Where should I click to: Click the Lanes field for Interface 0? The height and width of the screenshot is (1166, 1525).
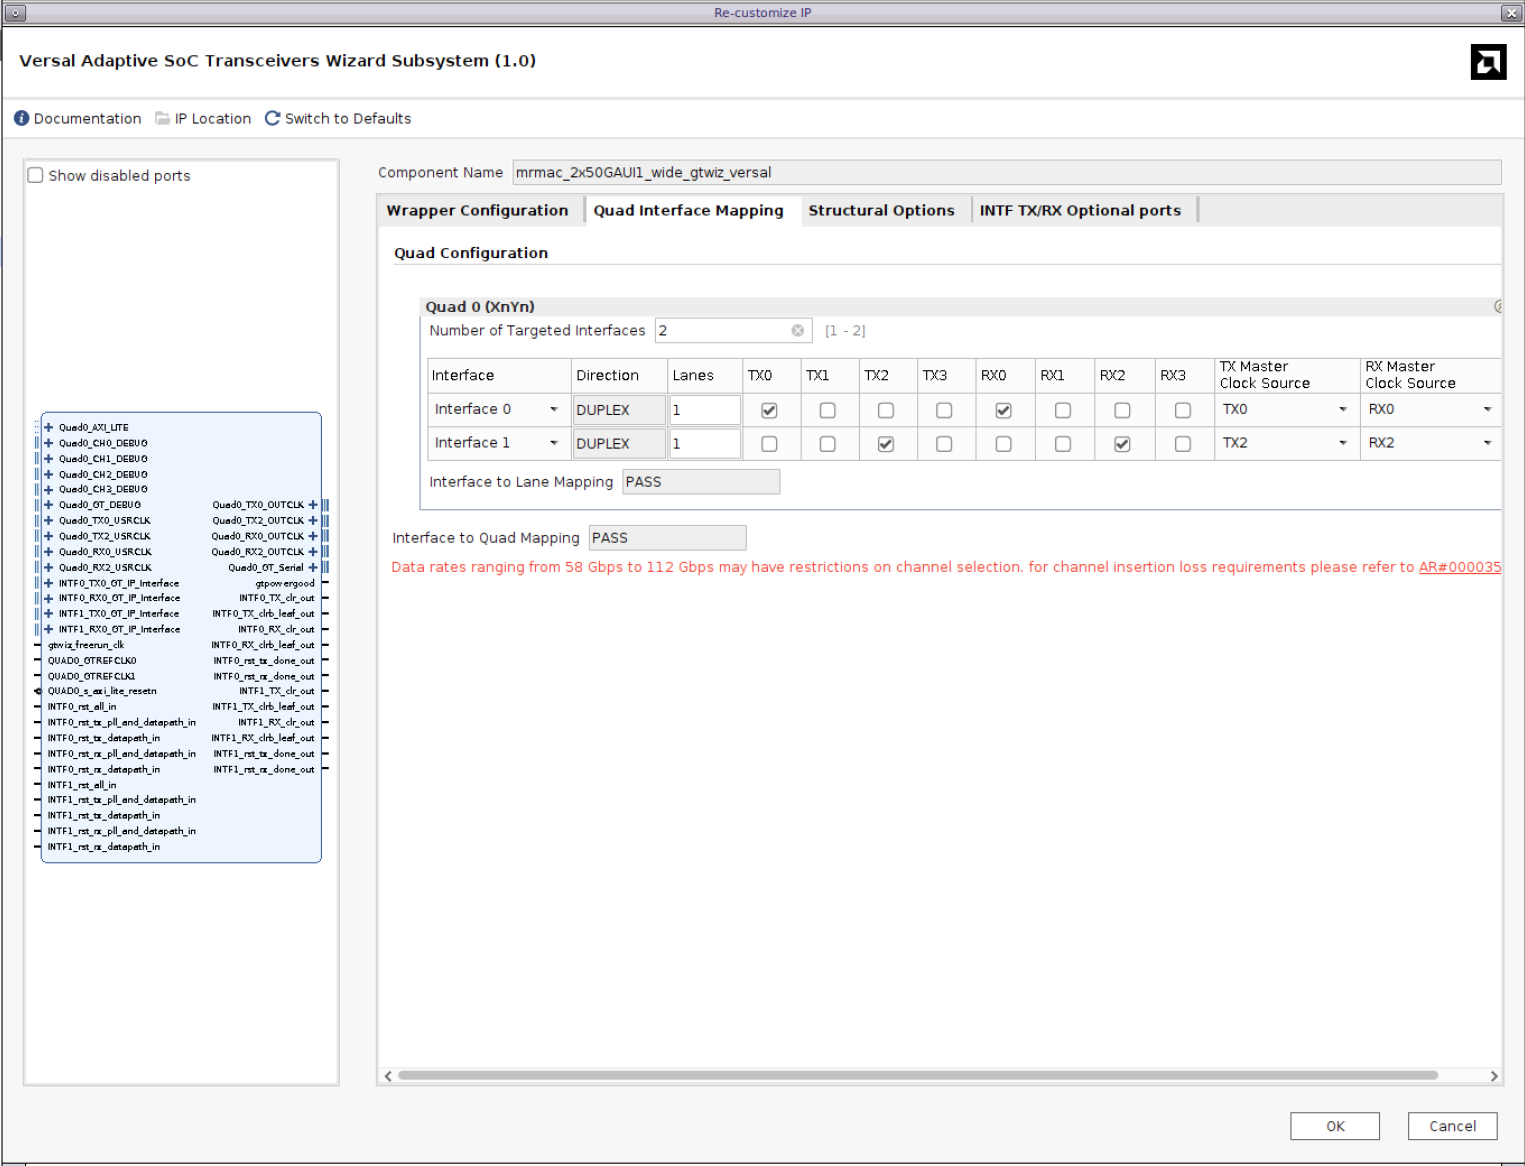pos(705,410)
